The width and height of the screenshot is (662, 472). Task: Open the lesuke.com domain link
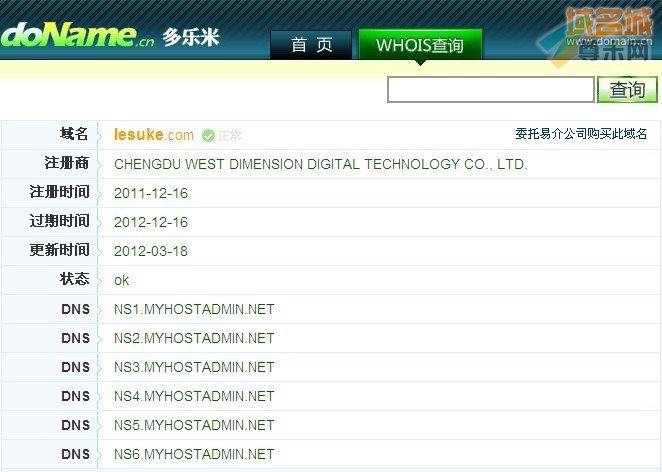[154, 135]
